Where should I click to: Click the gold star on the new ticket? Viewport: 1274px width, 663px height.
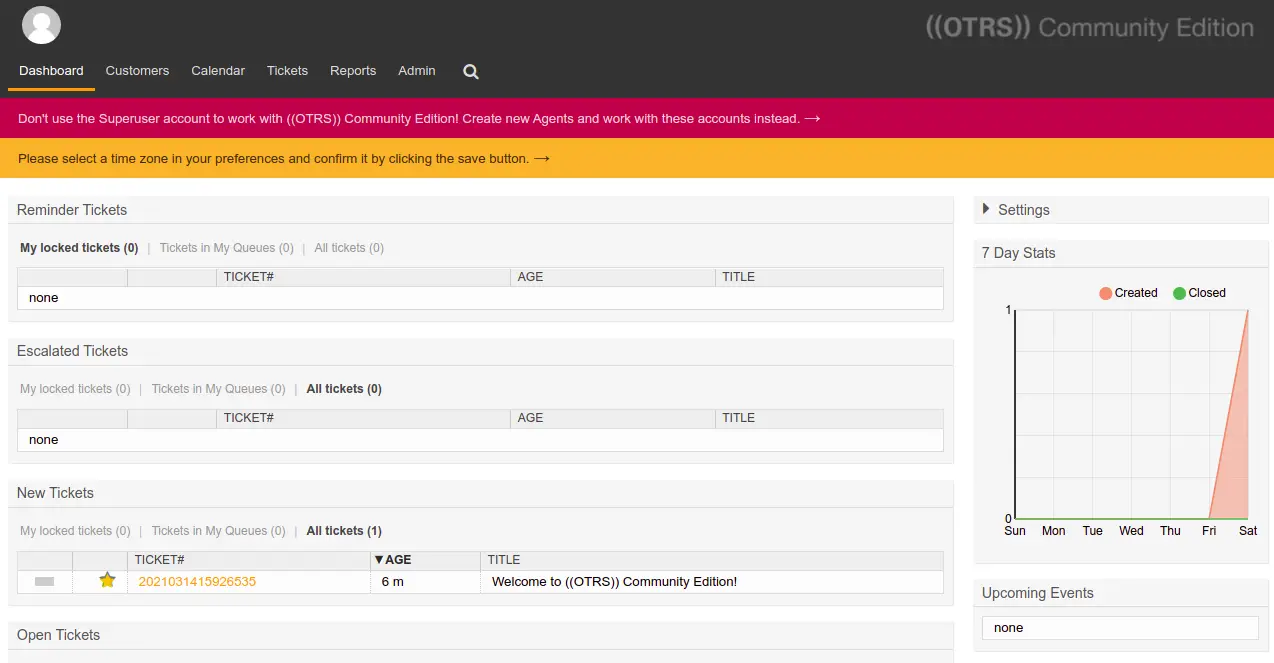107,580
